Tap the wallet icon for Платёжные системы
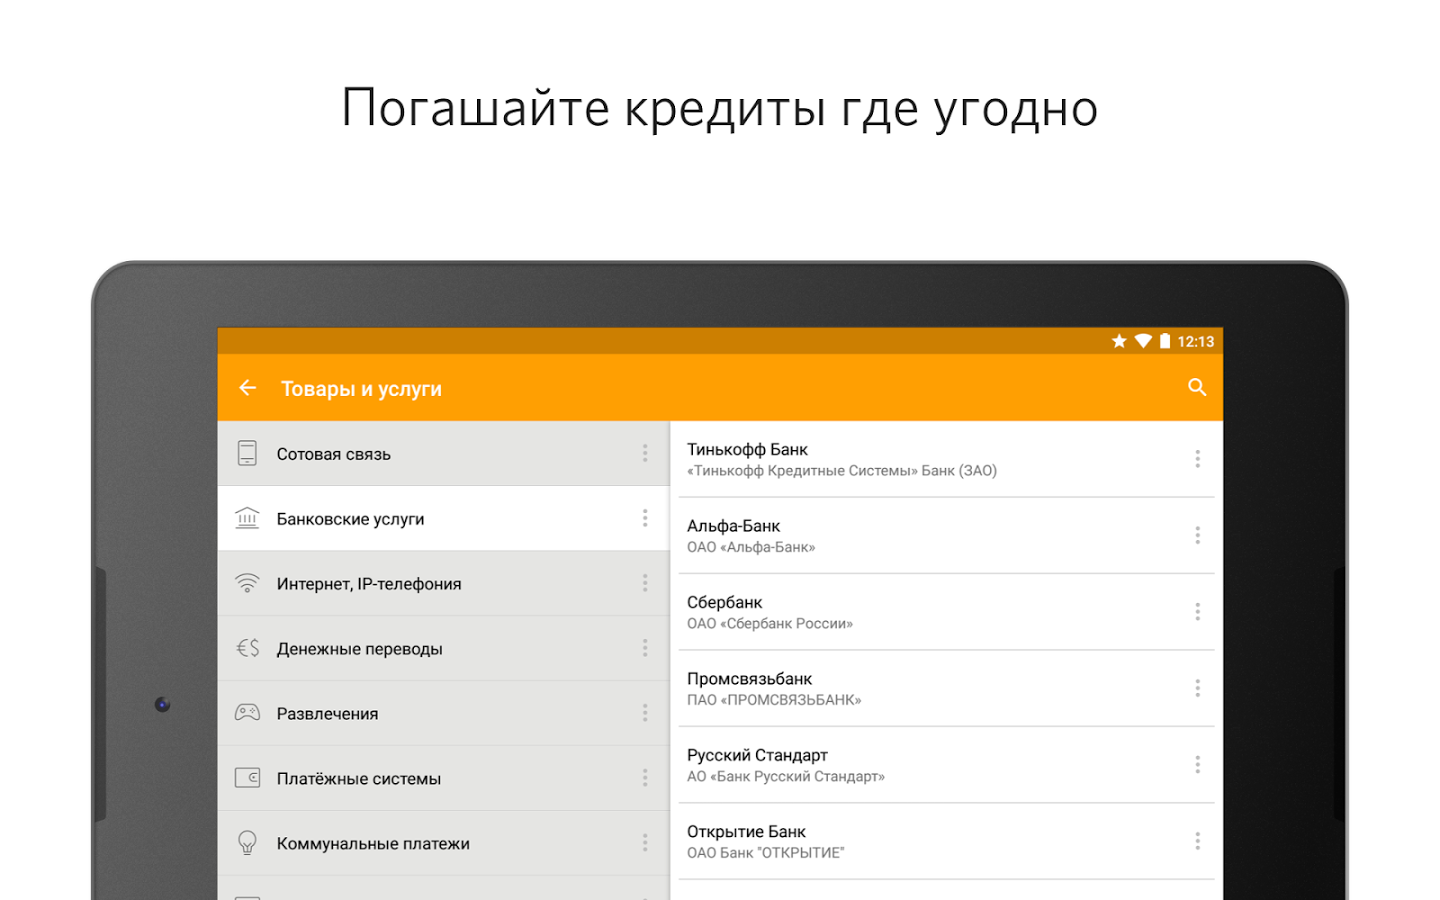The width and height of the screenshot is (1440, 900). [247, 778]
